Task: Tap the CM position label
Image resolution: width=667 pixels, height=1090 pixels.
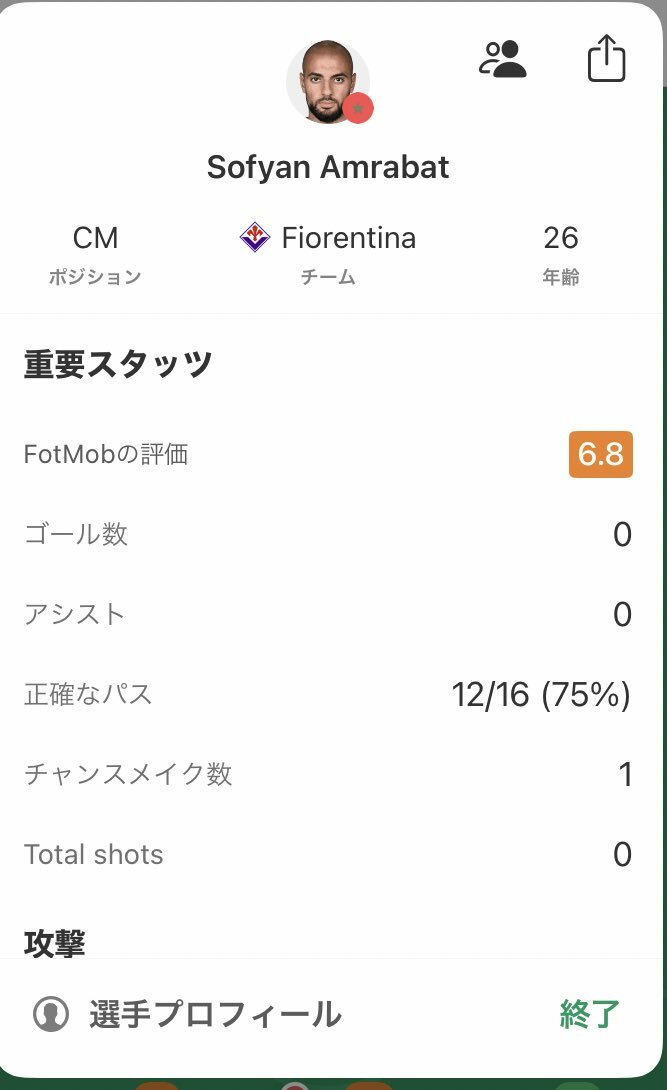Action: coord(95,237)
